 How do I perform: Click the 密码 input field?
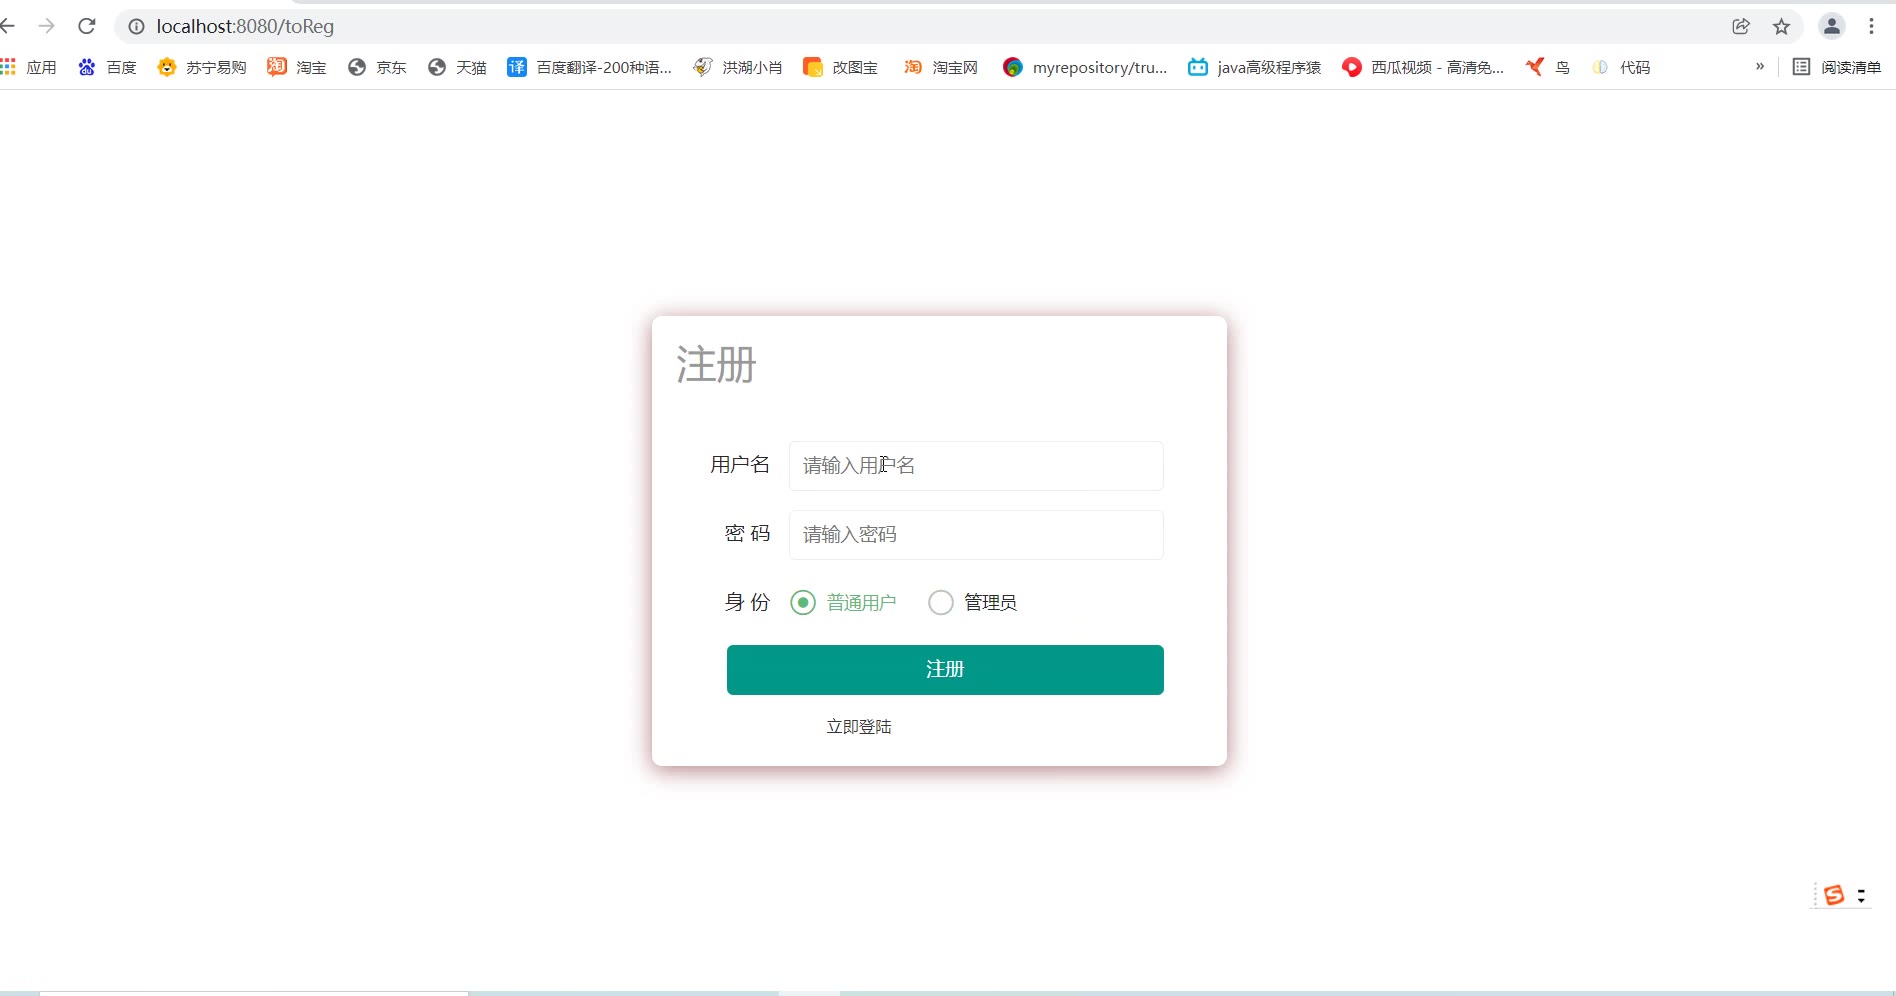(976, 535)
